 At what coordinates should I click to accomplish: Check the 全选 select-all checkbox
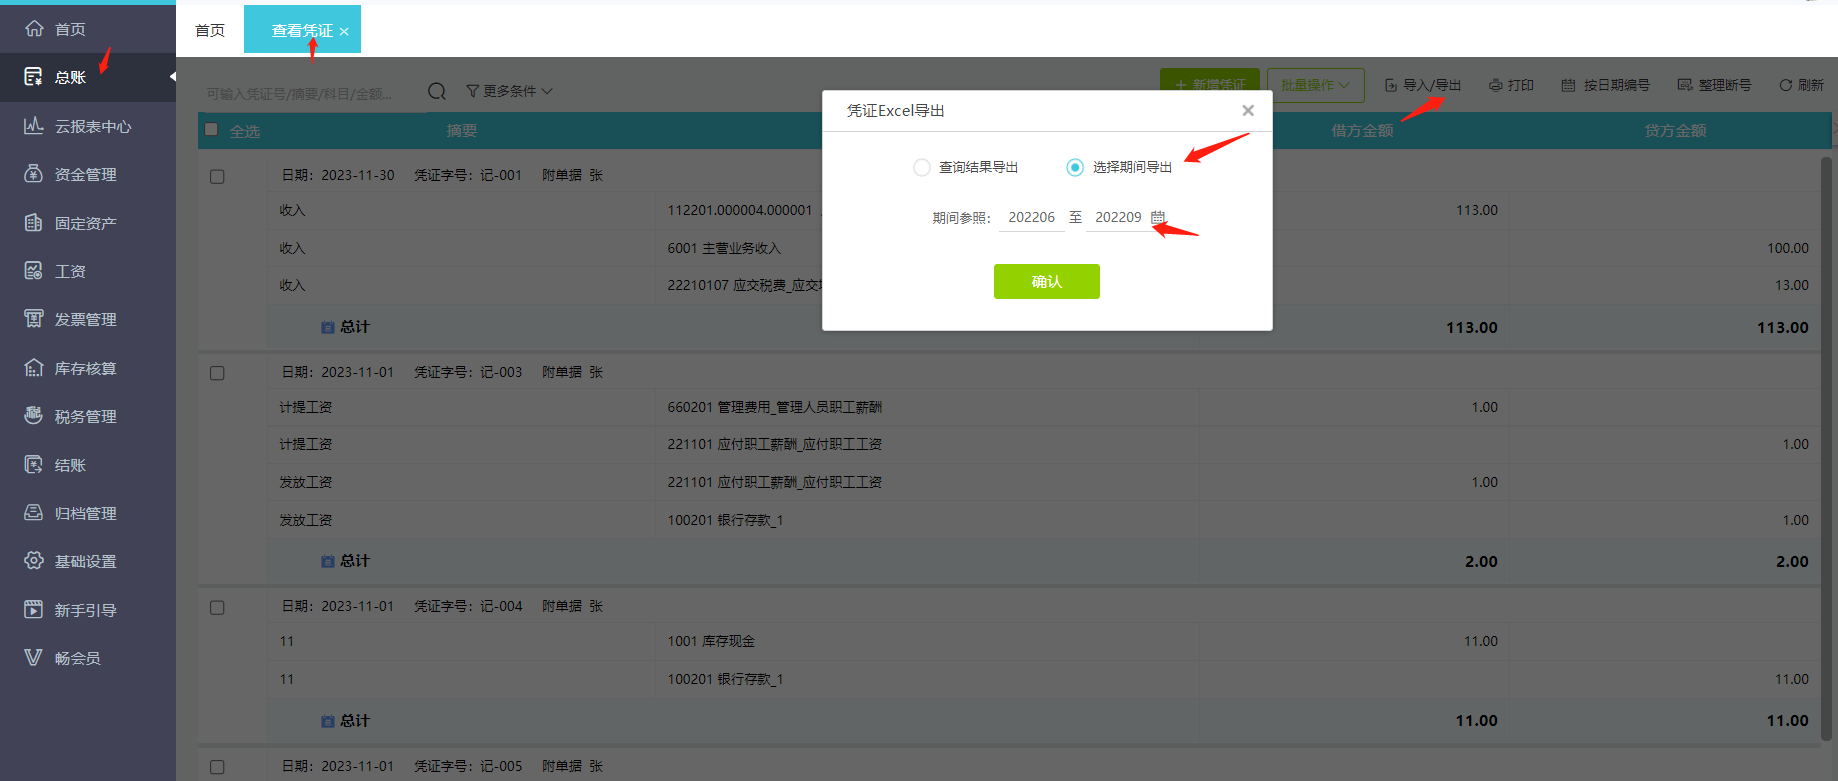tap(211, 129)
